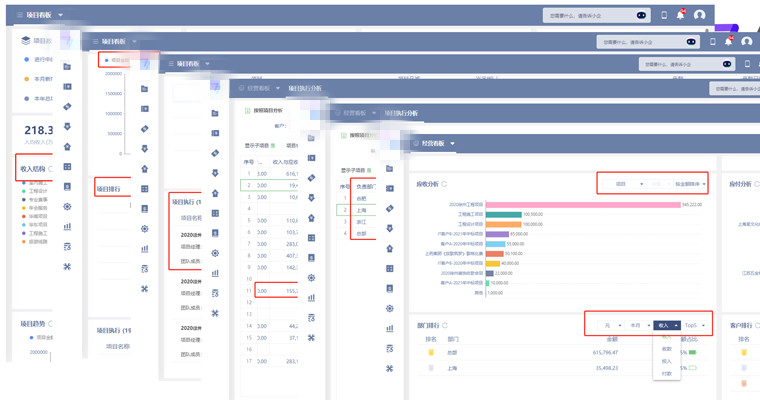The image size is (760, 400).
Task: Toggle the leftmost 按照项目分析 checkbox
Action: (248, 111)
